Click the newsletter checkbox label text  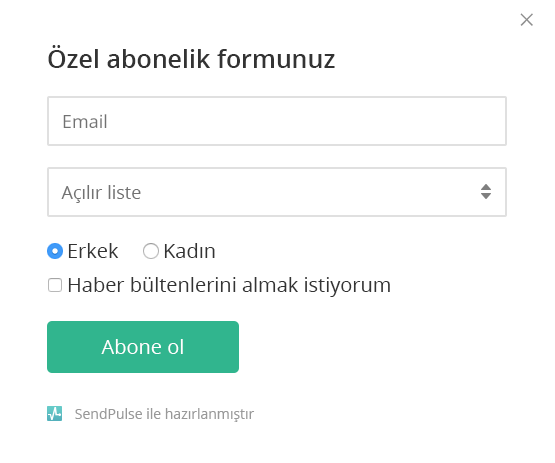229,285
